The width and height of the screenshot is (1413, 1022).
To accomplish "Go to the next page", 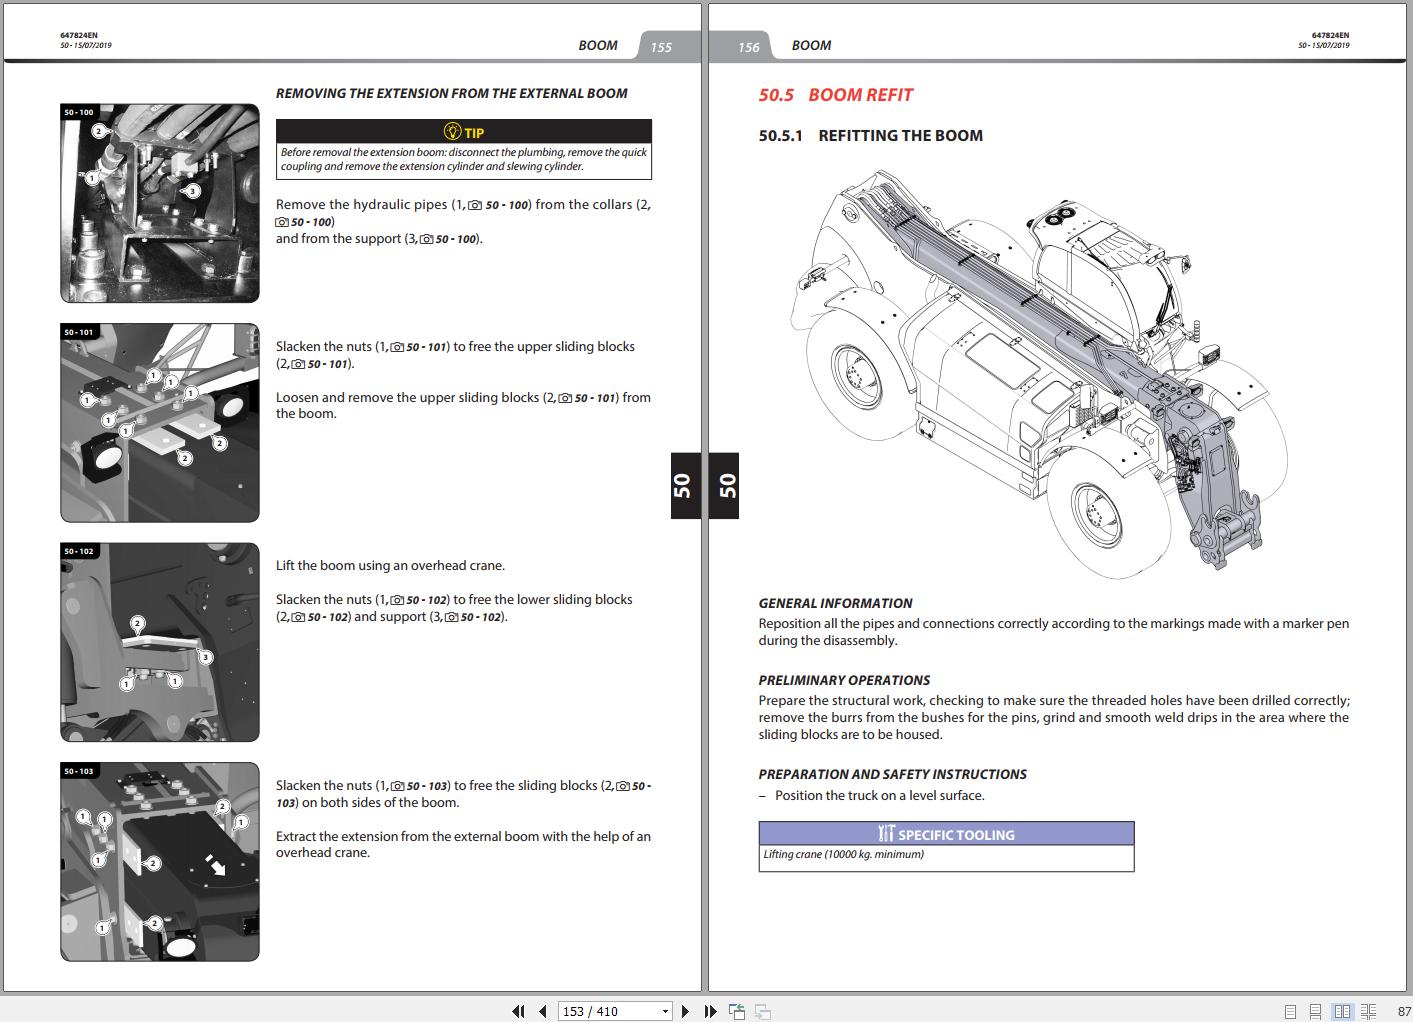I will 685,1011.
